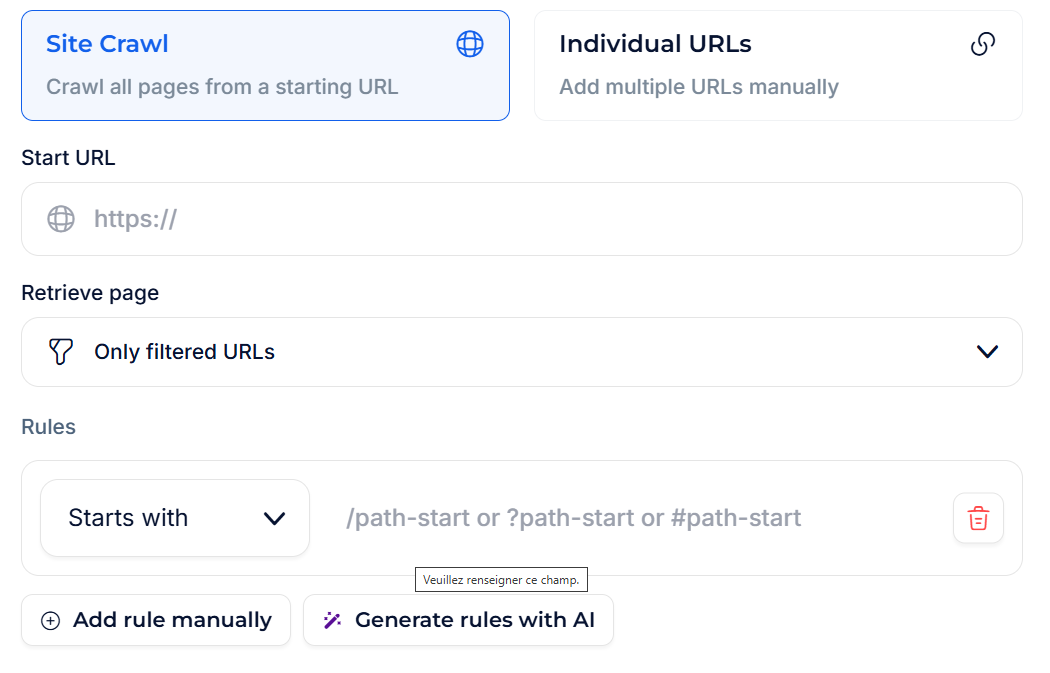Click the "Veuillez renseigner ce champ" tooltip
1050x673 pixels.
(501, 580)
